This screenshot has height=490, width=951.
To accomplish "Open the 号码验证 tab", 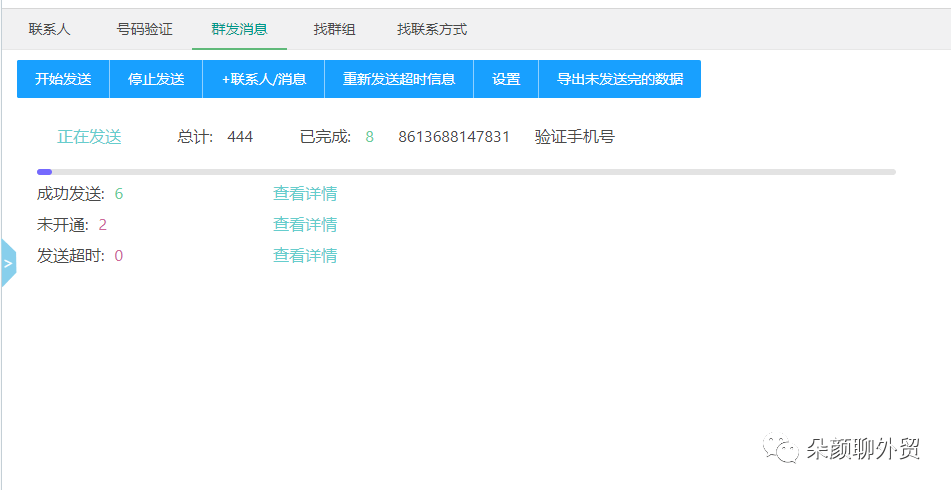I will 145,29.
